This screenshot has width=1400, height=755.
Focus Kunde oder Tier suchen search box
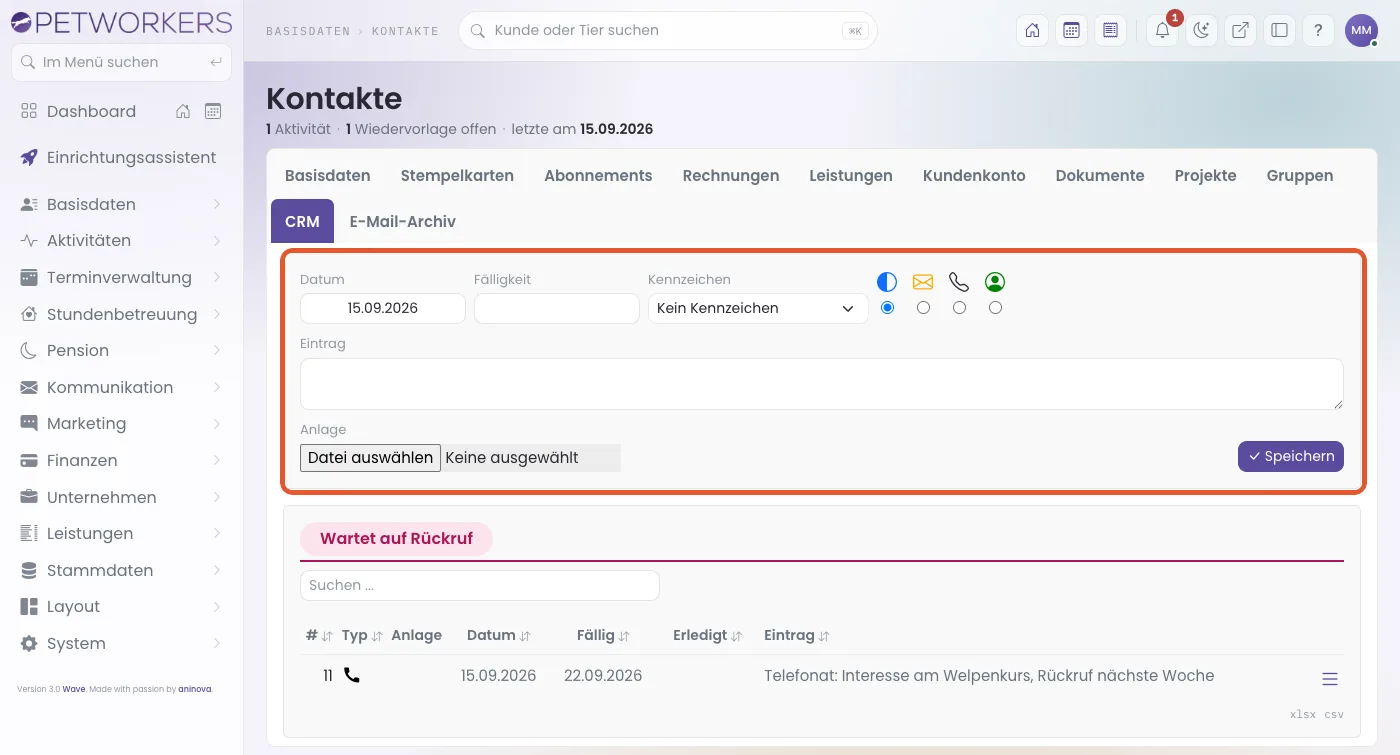[668, 30]
